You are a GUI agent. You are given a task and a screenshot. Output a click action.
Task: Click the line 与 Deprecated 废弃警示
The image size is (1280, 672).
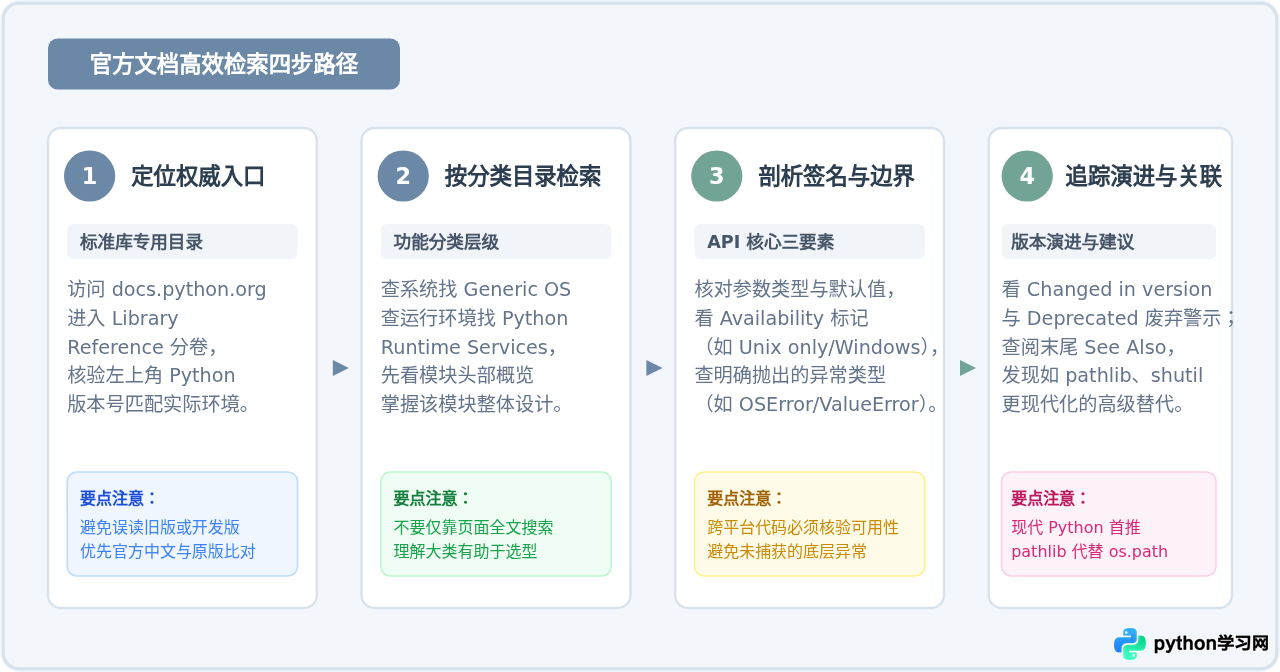pyautogui.click(x=1120, y=319)
